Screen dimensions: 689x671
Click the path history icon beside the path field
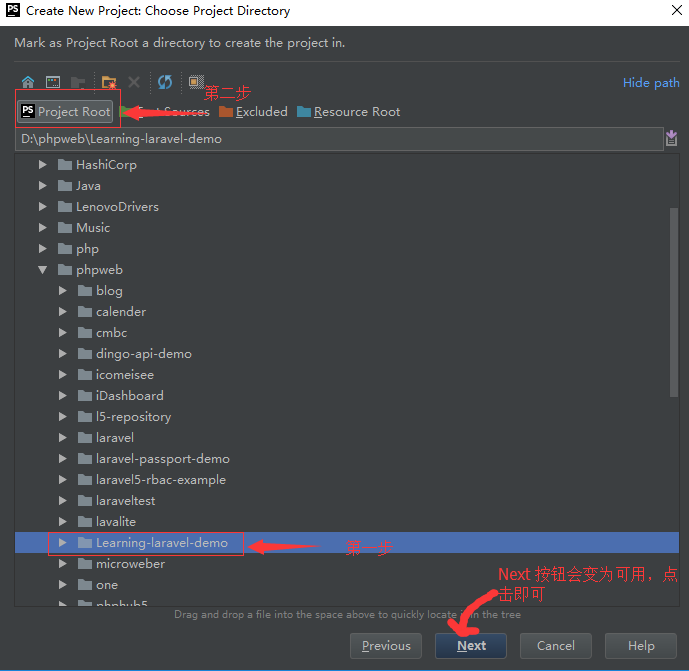[671, 138]
